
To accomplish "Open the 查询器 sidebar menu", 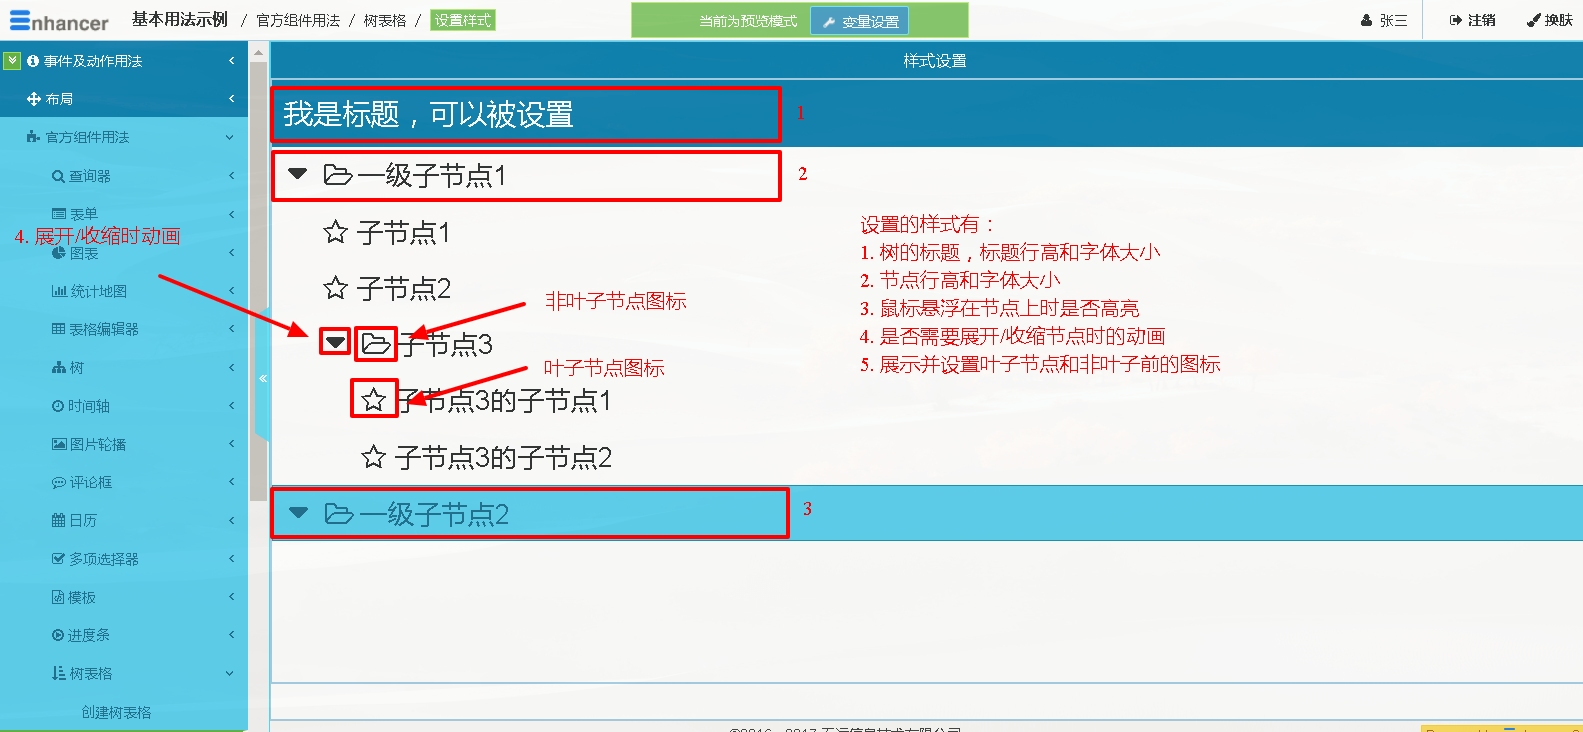I will tap(90, 176).
